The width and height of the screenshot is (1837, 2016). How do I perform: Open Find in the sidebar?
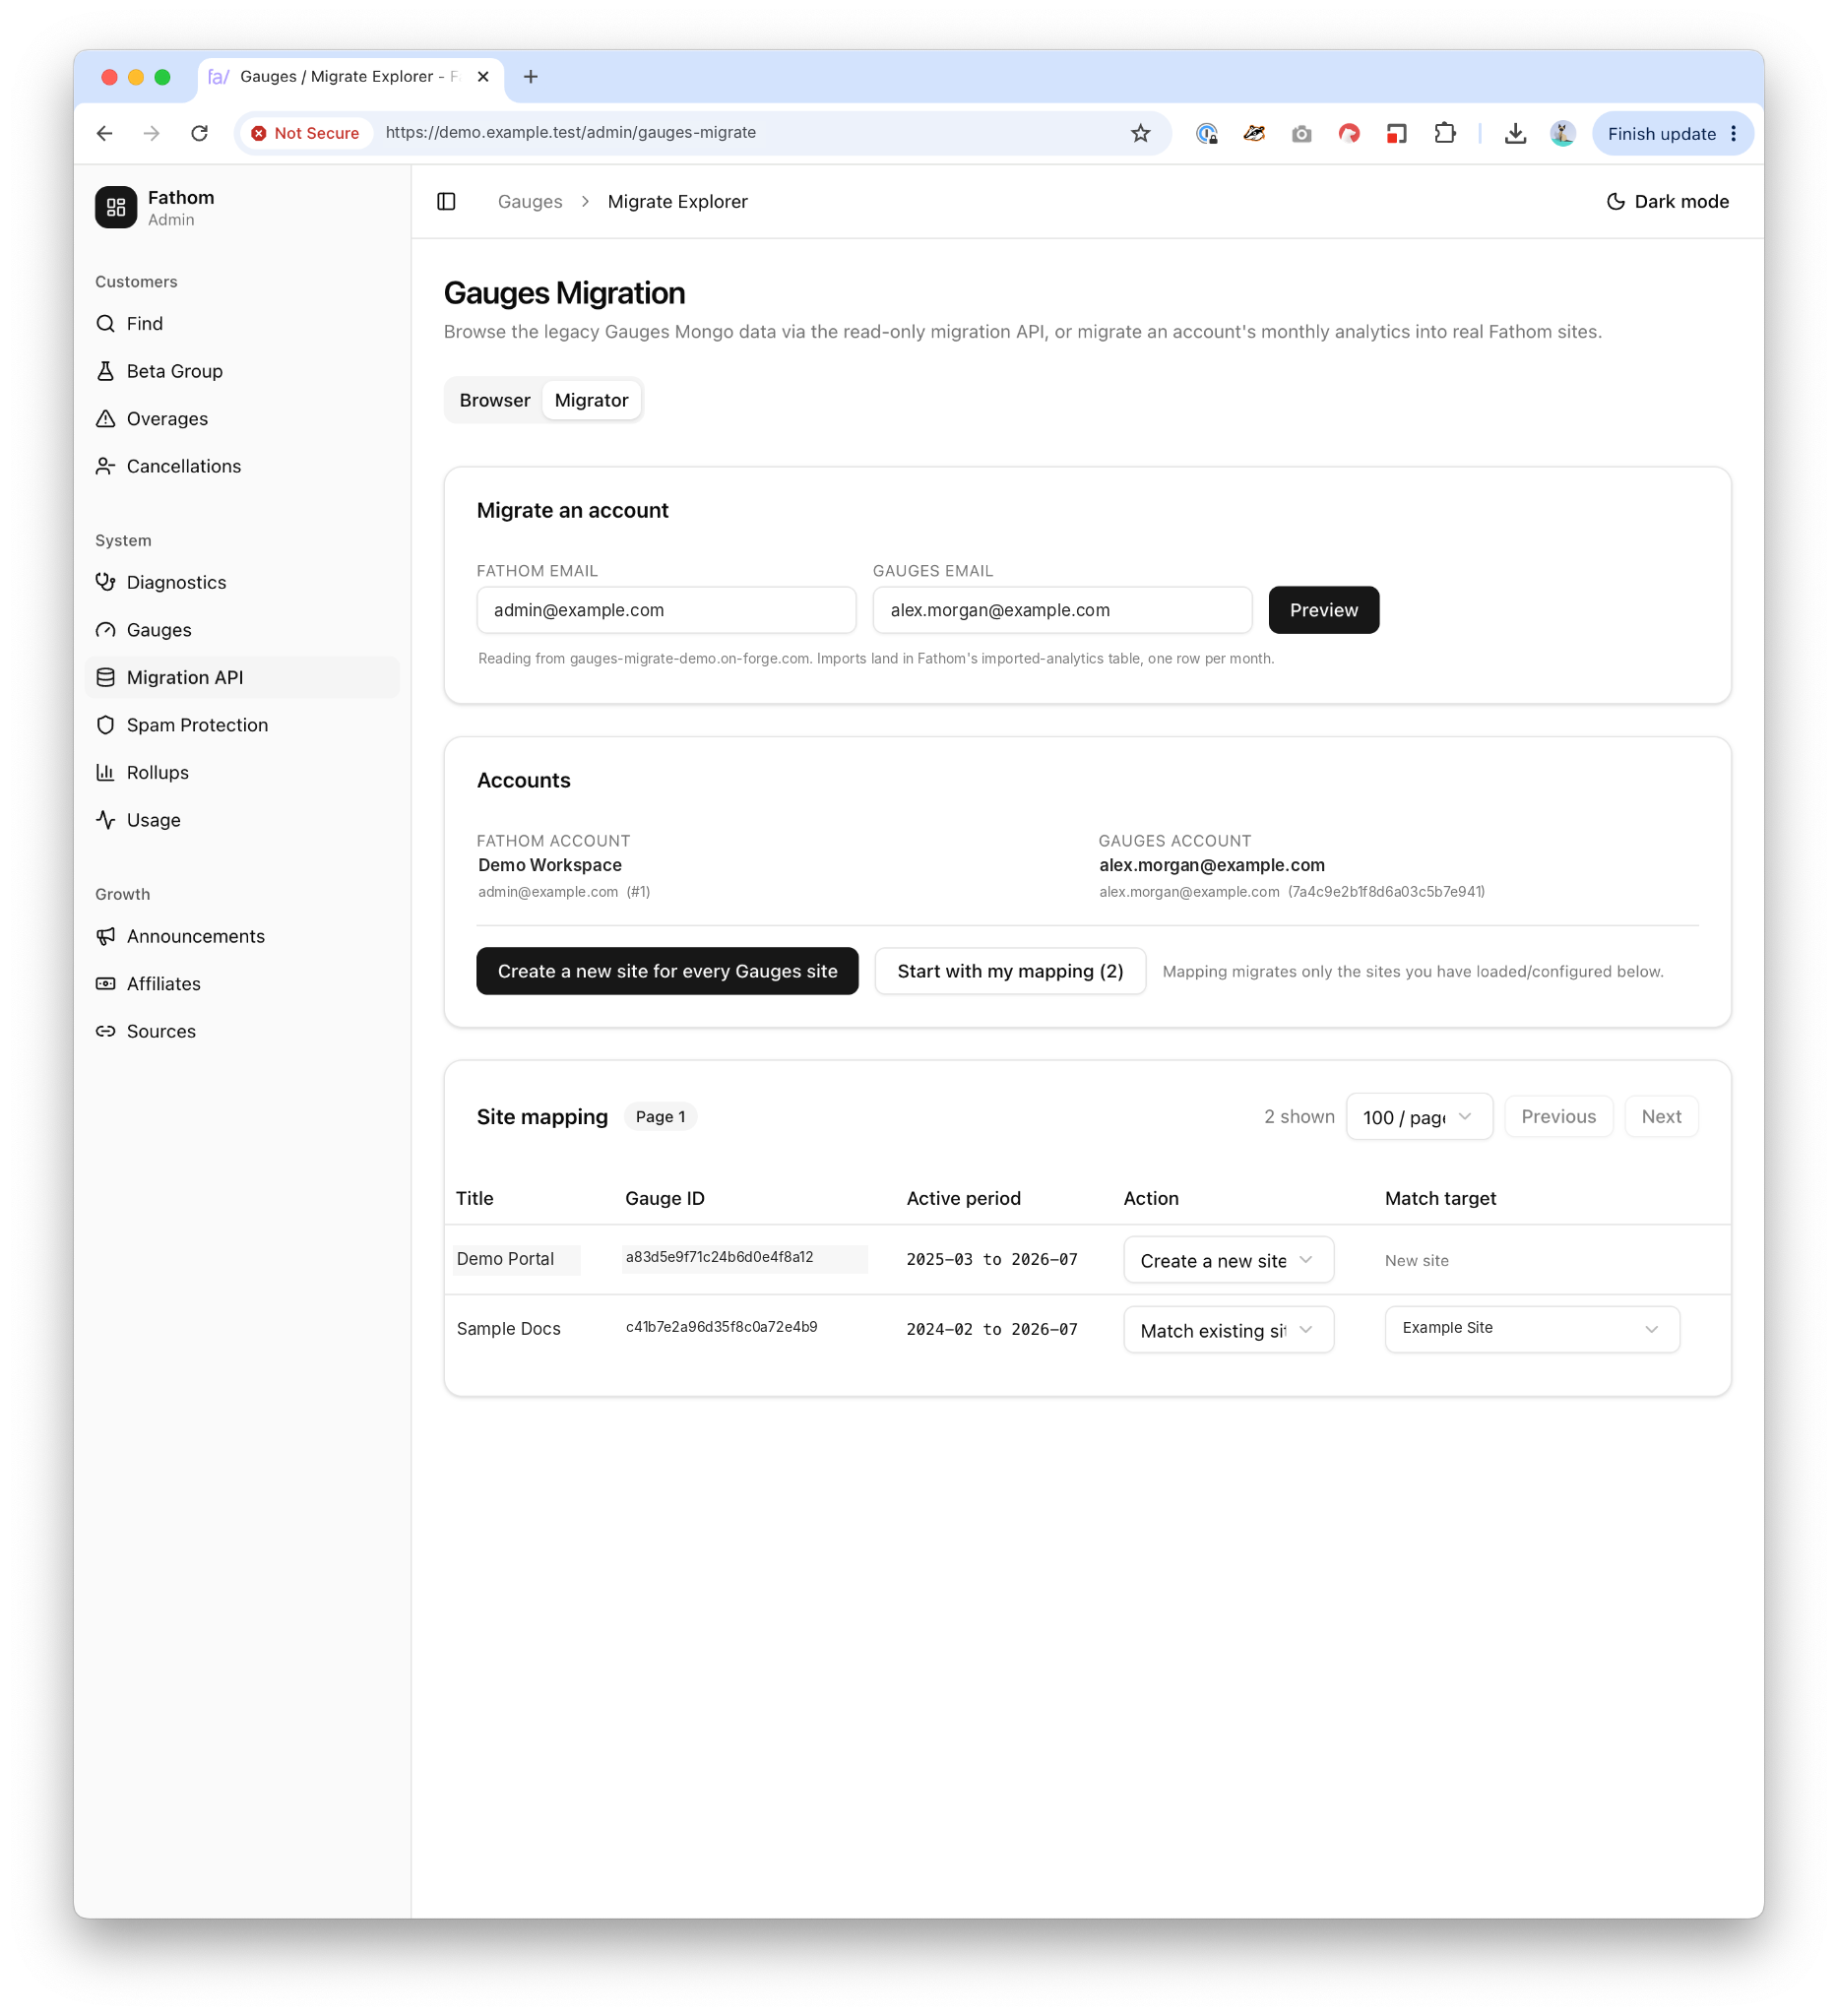point(243,323)
